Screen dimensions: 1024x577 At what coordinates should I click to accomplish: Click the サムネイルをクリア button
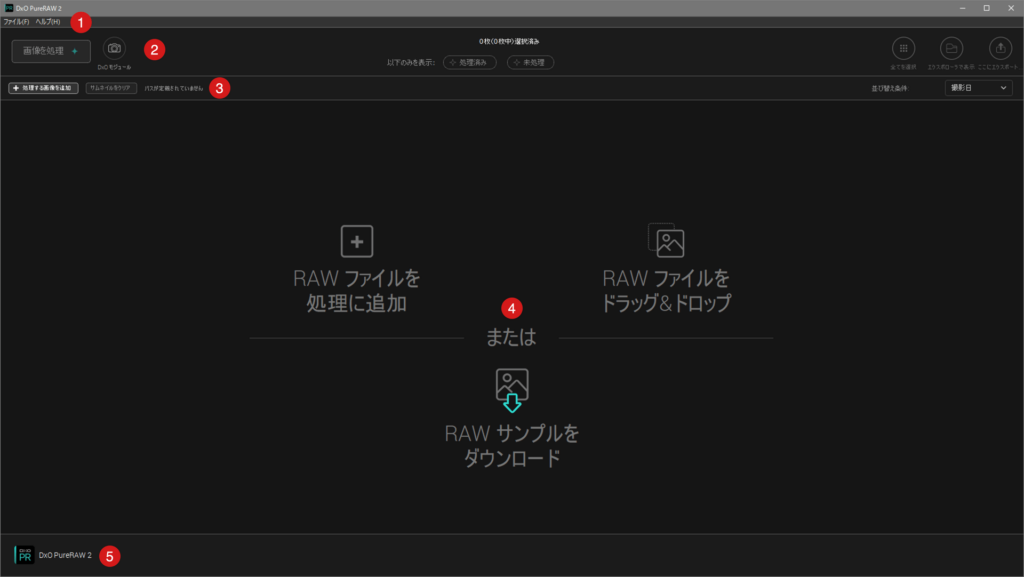[111, 87]
